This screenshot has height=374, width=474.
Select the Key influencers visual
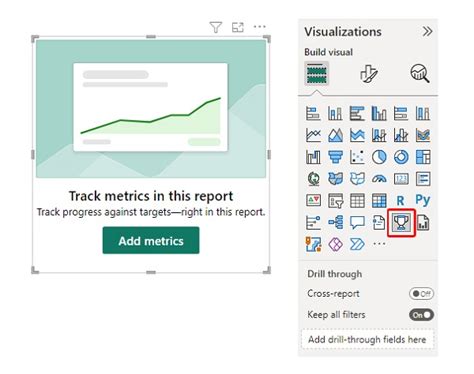point(313,223)
